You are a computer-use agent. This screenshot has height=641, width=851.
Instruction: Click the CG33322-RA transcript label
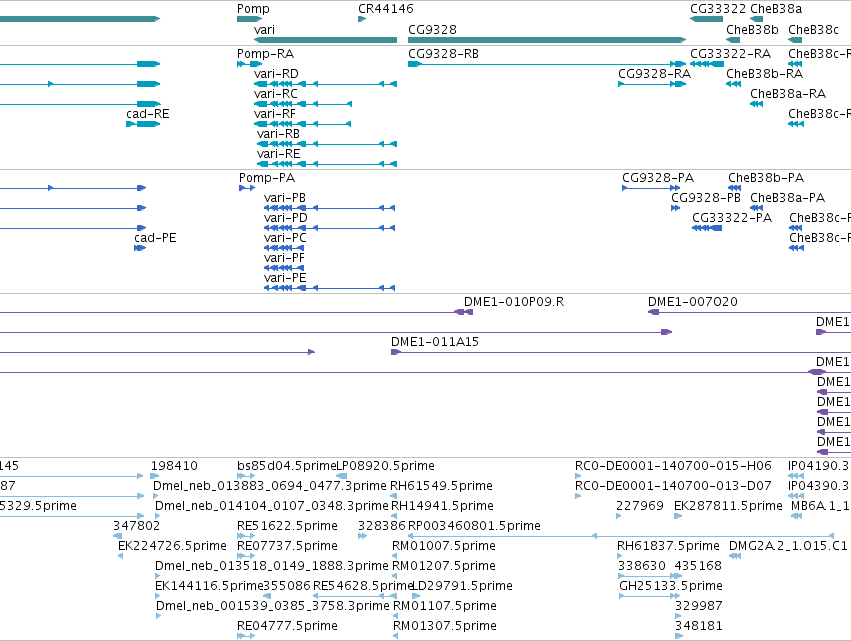731,54
